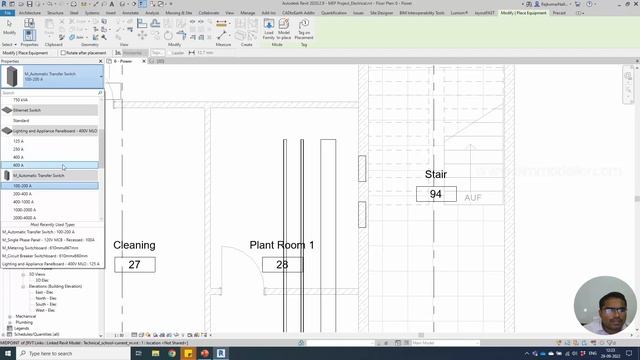Image resolution: width=640 pixels, height=360 pixels.
Task: Open the Annotate ribbon tab
Action: [130, 13]
